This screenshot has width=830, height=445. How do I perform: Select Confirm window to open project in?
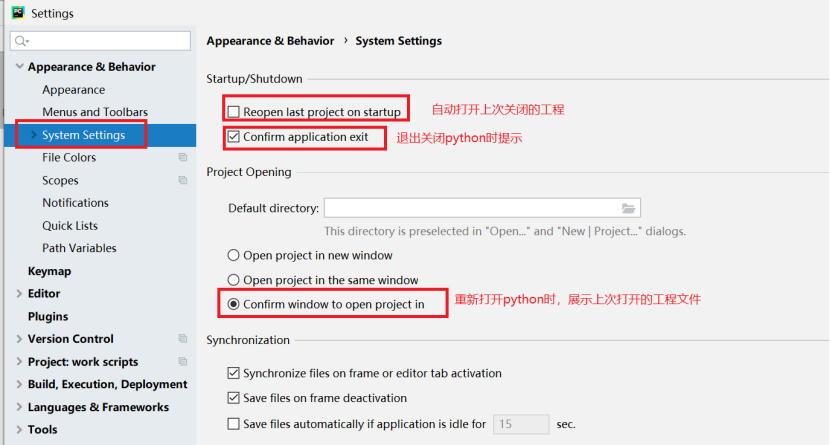click(233, 304)
